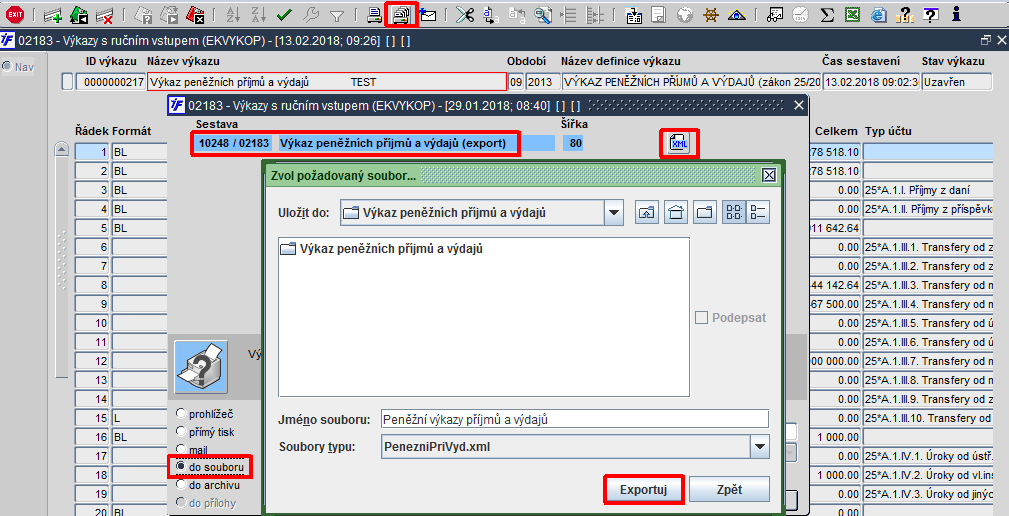The height and width of the screenshot is (516, 1009).
Task: Click the XML export icon
Action: coord(679,143)
